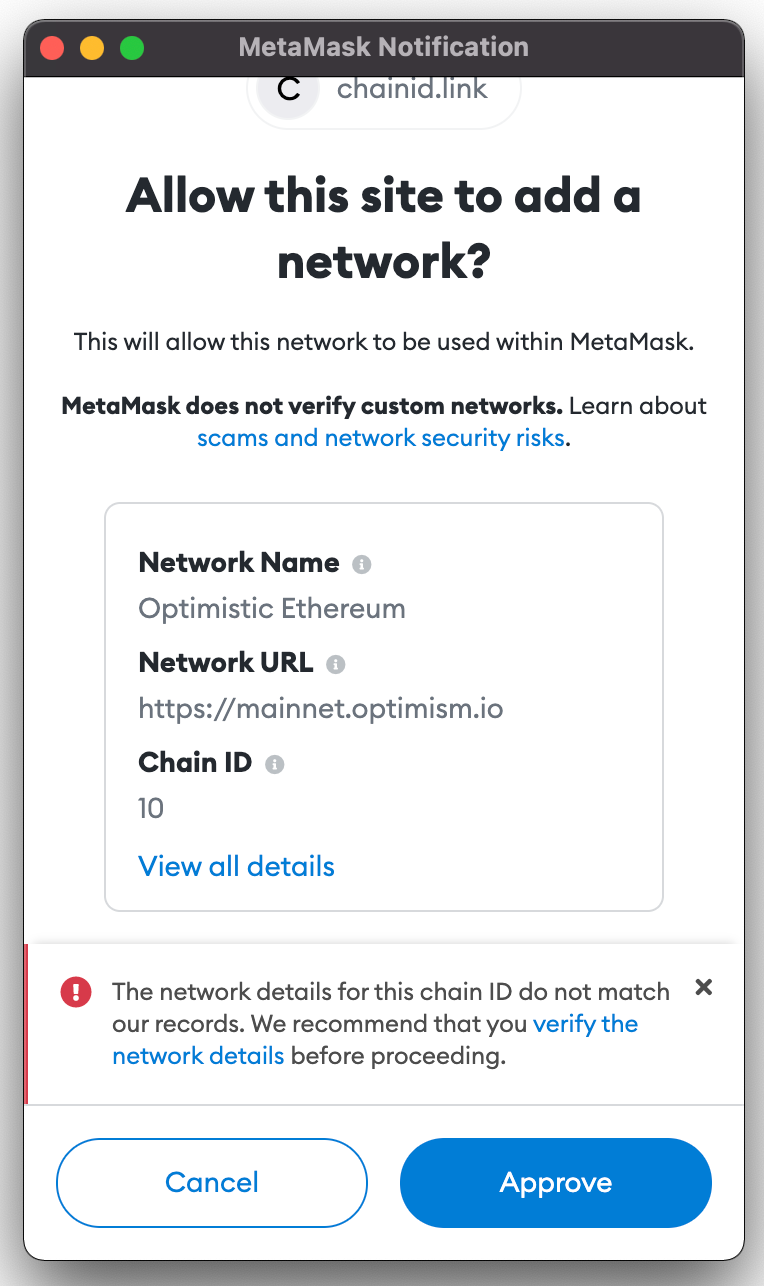764x1286 pixels.
Task: Click the chainid.link site logo icon
Action: click(x=288, y=89)
